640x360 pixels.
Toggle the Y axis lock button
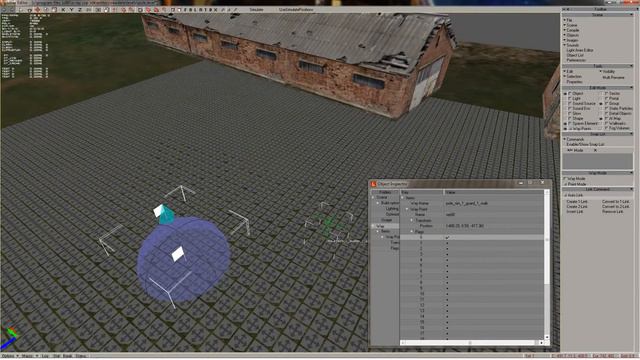(x=71, y=9)
